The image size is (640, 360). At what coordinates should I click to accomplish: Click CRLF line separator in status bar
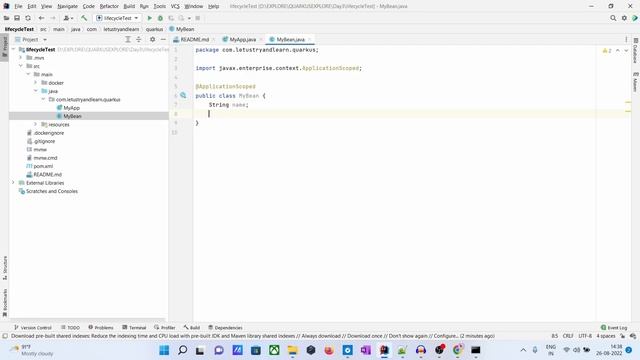568,336
